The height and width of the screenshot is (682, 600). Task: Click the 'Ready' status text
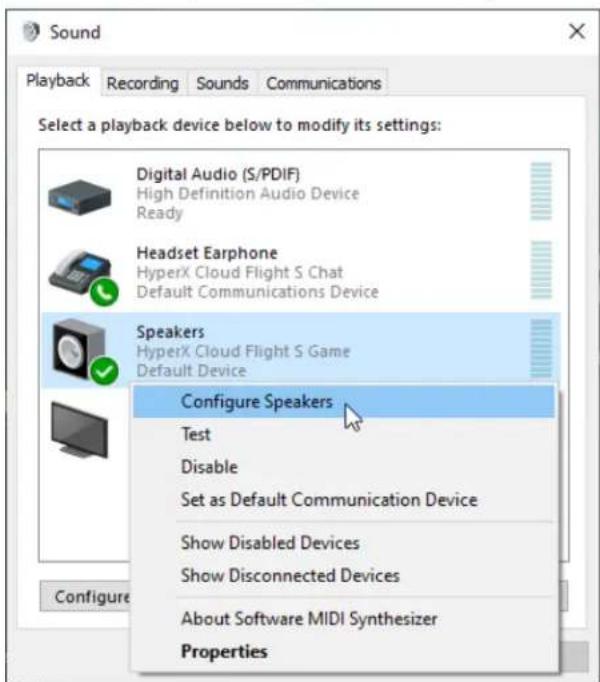(x=160, y=213)
